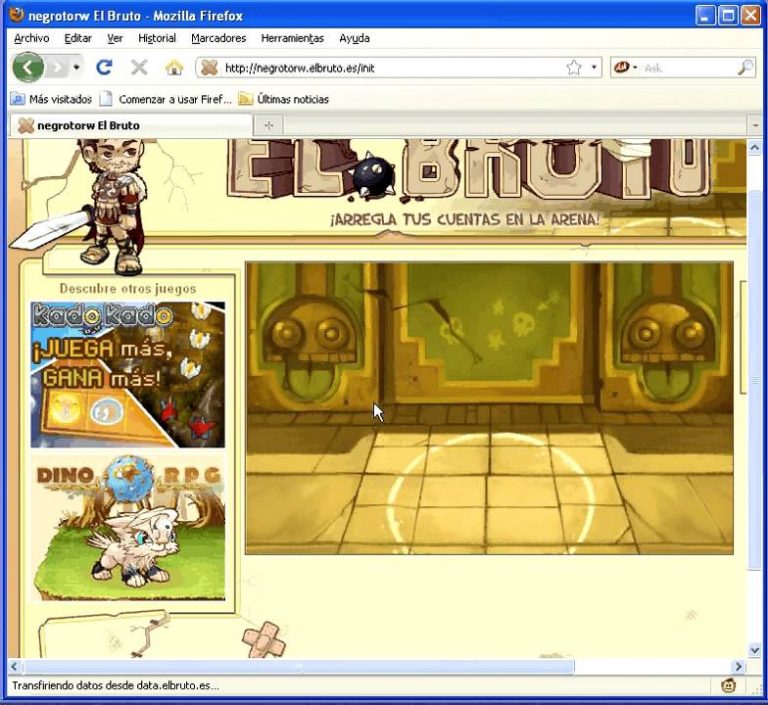
Task: Maximize the Firefox window
Action: tap(728, 16)
